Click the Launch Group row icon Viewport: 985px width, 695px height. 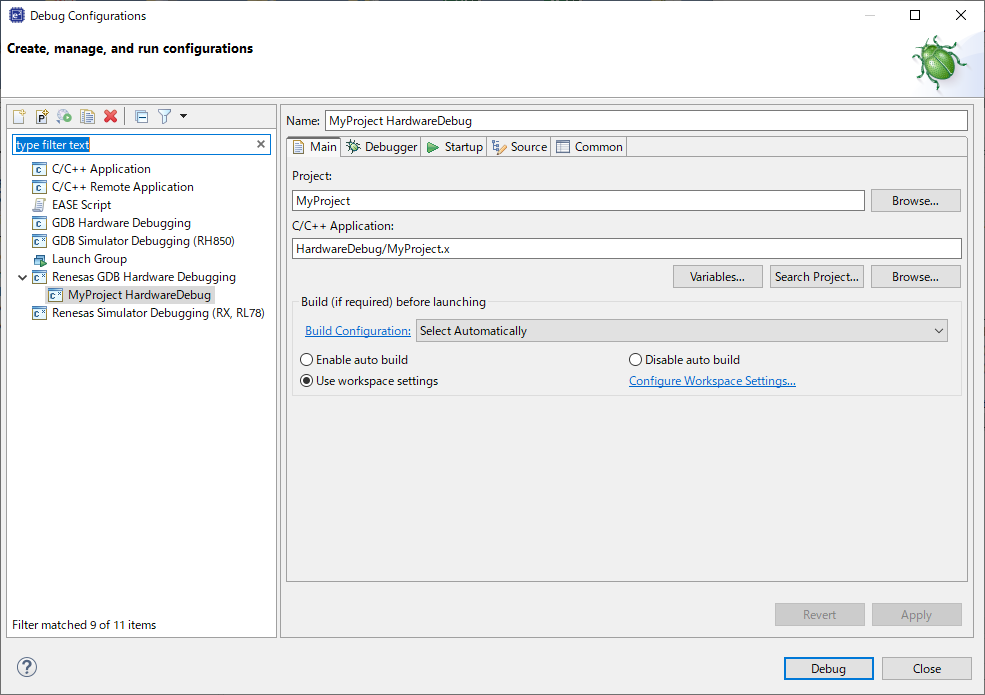(39, 259)
